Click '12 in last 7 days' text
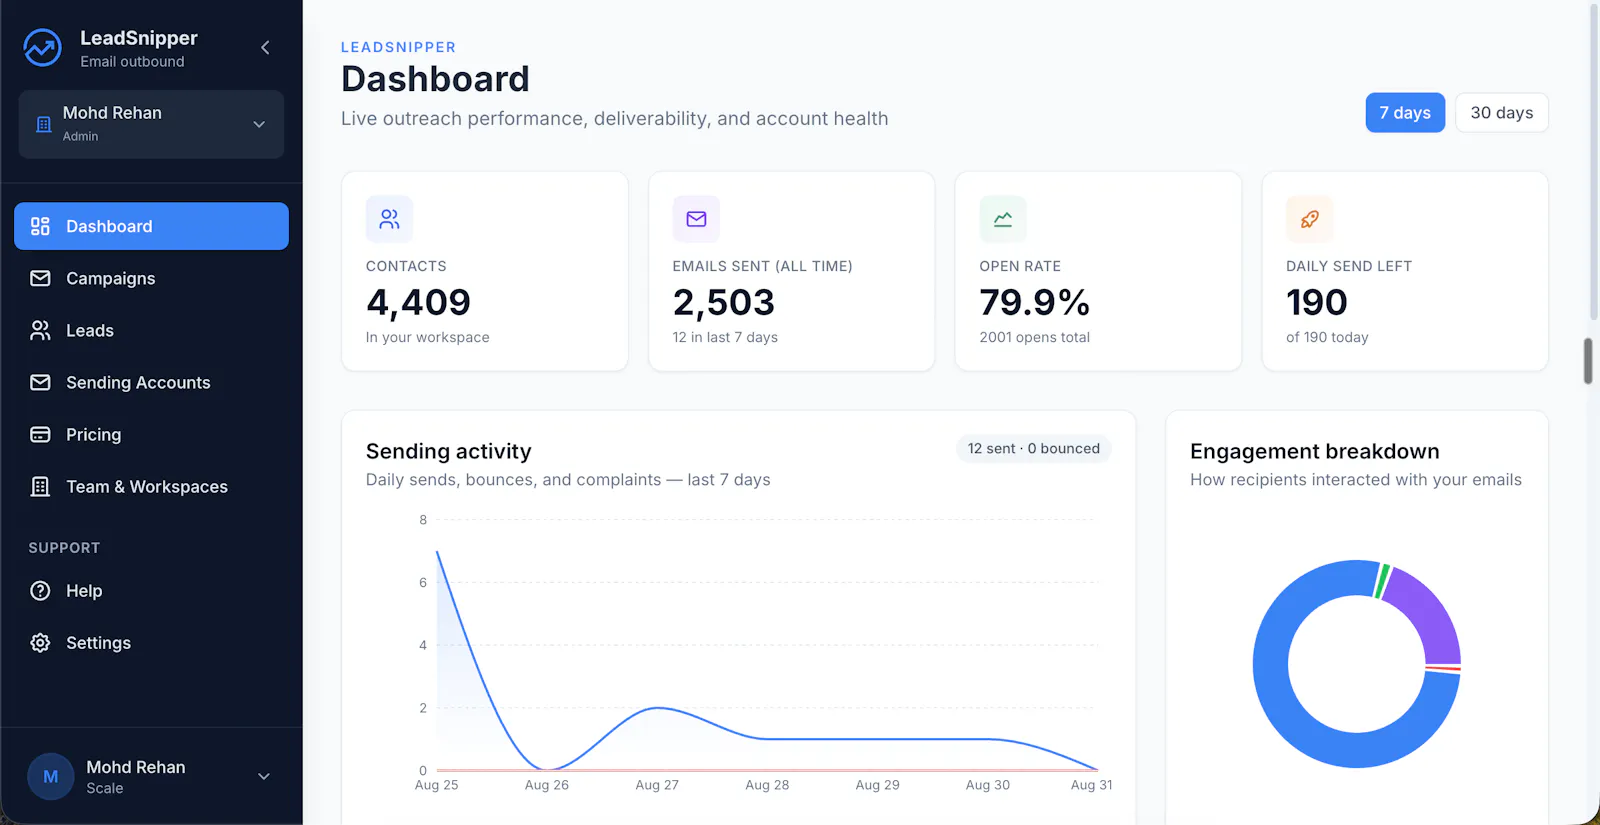Image resolution: width=1600 pixels, height=825 pixels. tap(725, 337)
